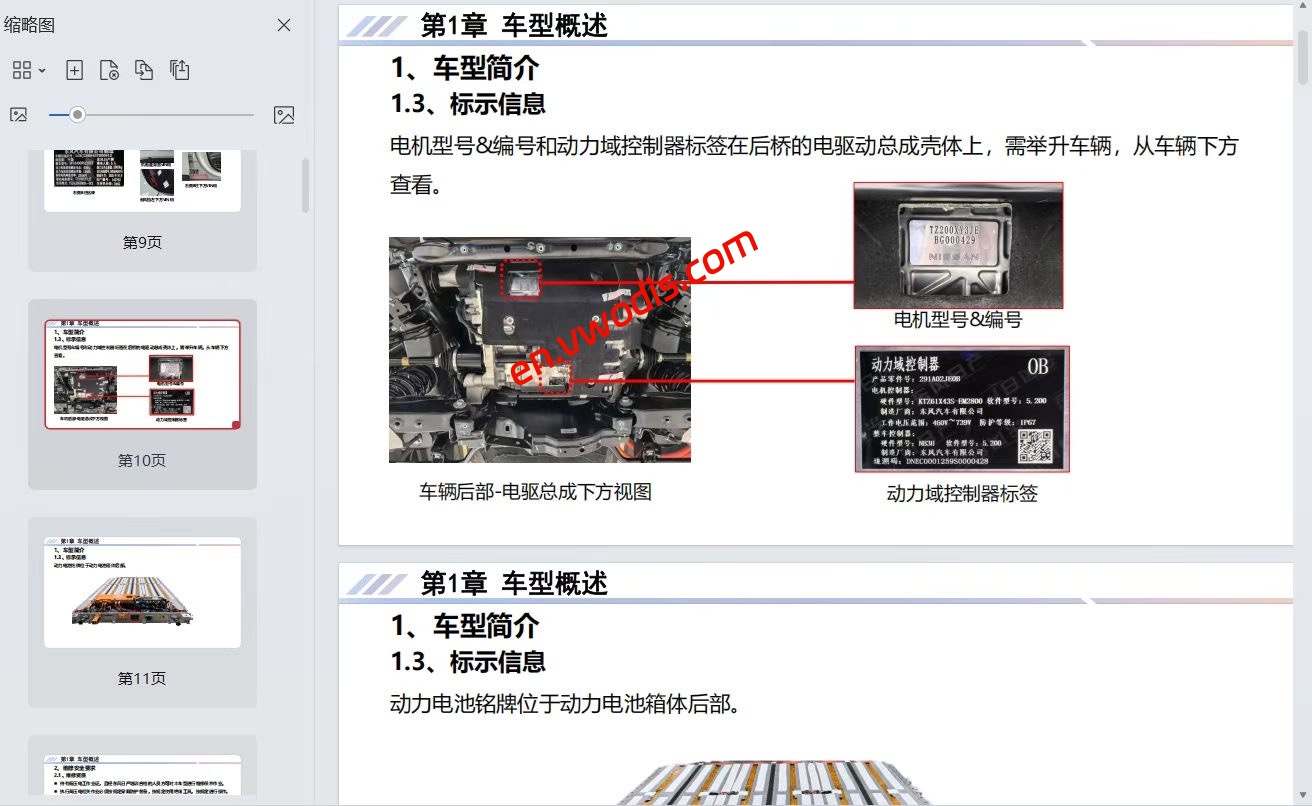This screenshot has height=806, width=1312.
Task: Click the replace page icon
Action: point(145,70)
